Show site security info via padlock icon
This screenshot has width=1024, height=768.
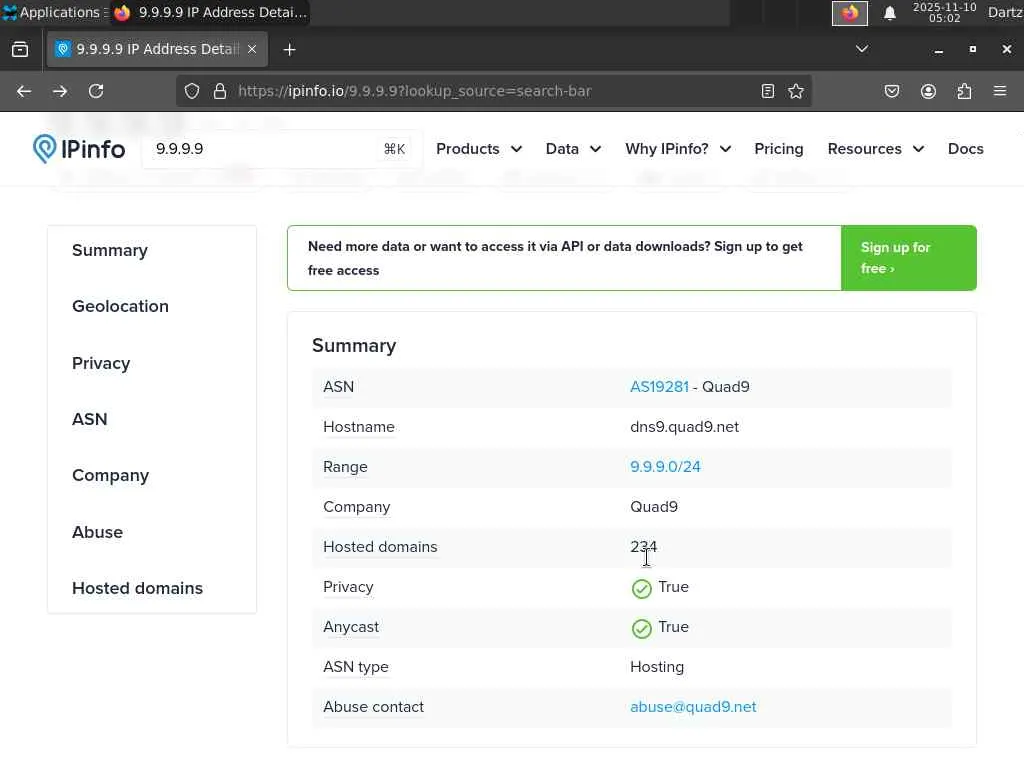pyautogui.click(x=220, y=91)
